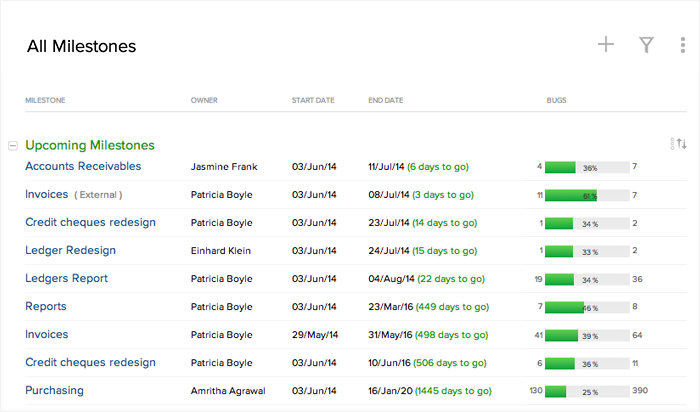This screenshot has width=700, height=412.
Task: Click the End Date column header
Action: [385, 100]
